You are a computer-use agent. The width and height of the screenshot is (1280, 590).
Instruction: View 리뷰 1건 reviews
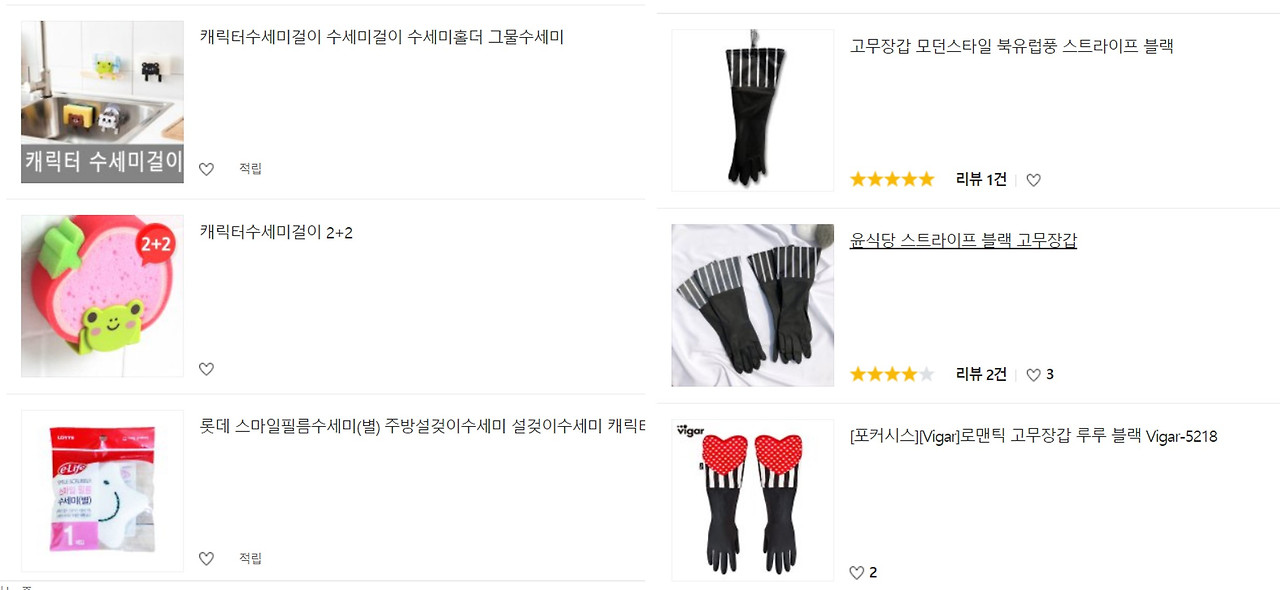[982, 180]
